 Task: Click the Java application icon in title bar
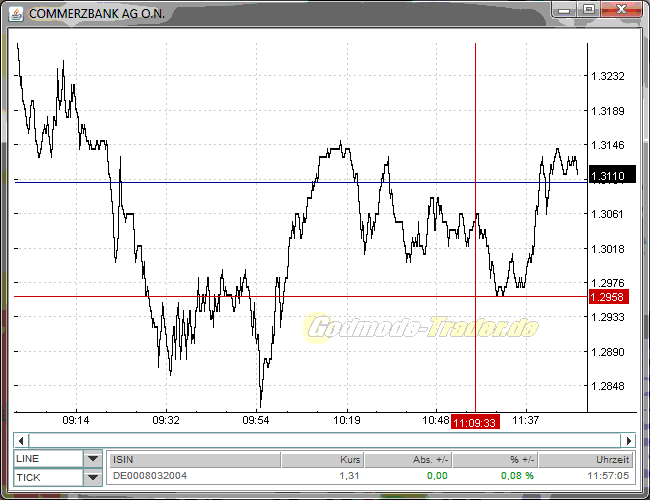pos(16,14)
